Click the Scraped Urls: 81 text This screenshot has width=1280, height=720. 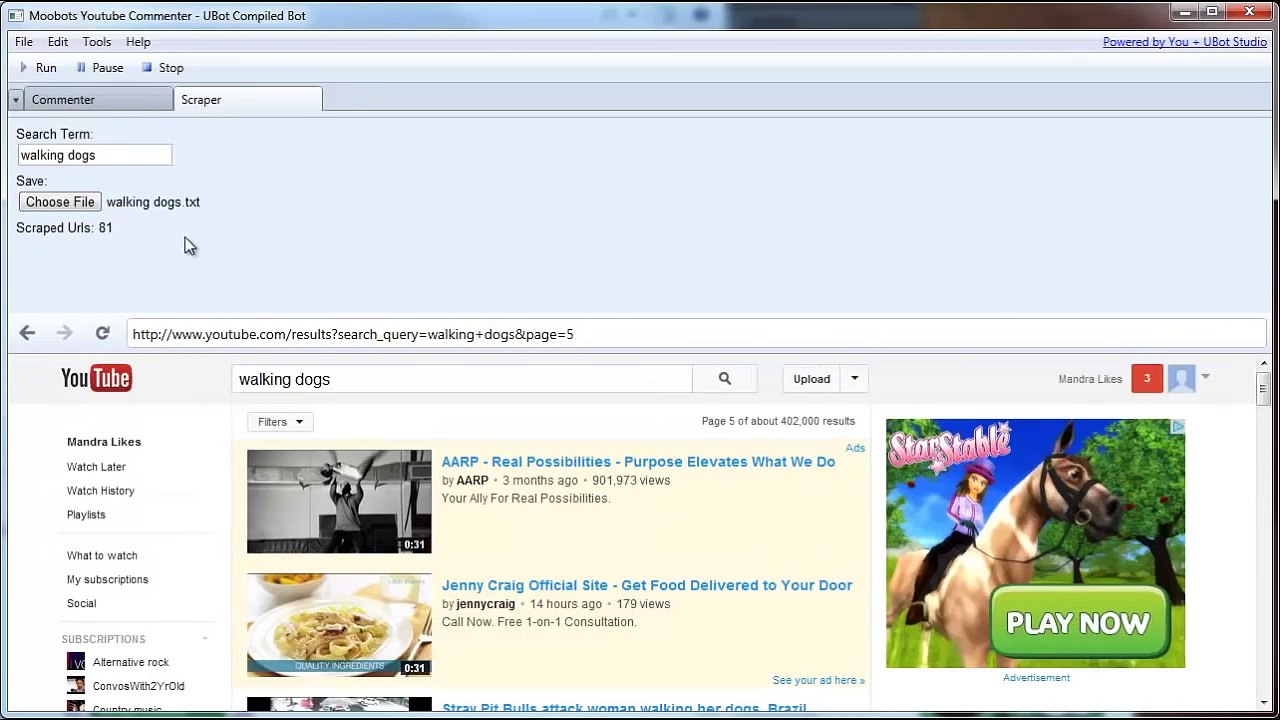pos(64,228)
